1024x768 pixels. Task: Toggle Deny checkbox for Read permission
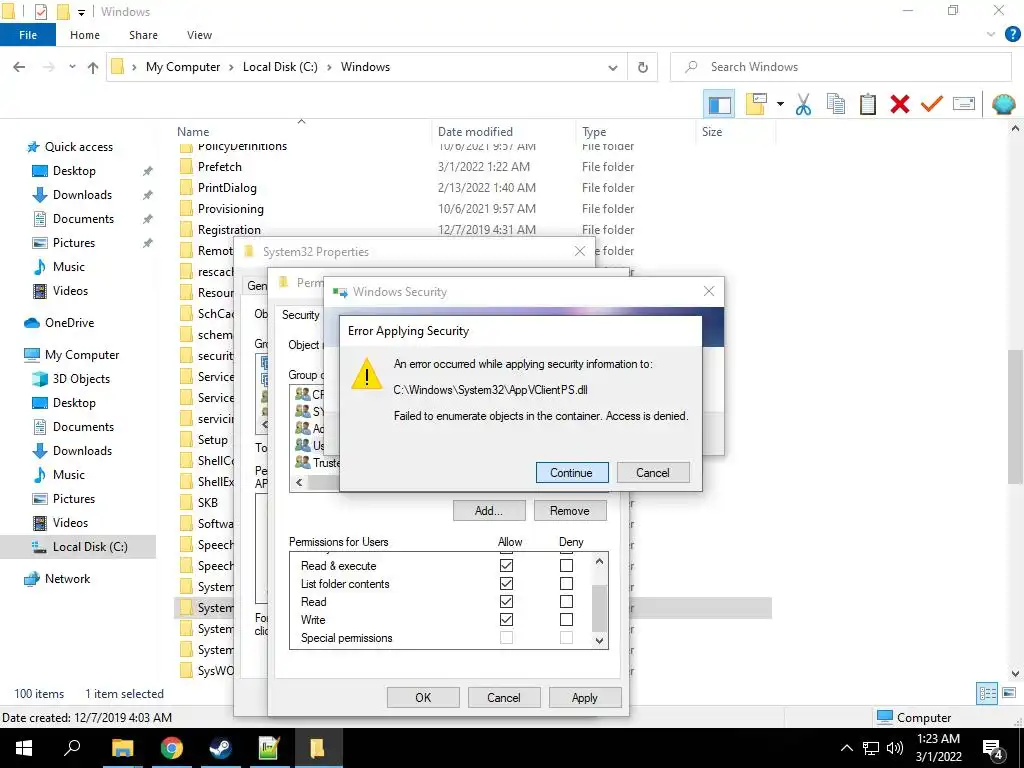click(566, 601)
